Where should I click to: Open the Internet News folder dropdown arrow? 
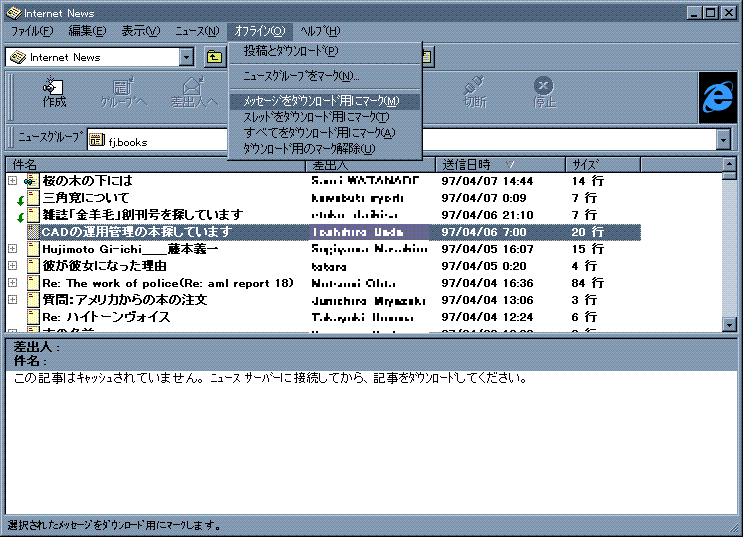pyautogui.click(x=187, y=57)
